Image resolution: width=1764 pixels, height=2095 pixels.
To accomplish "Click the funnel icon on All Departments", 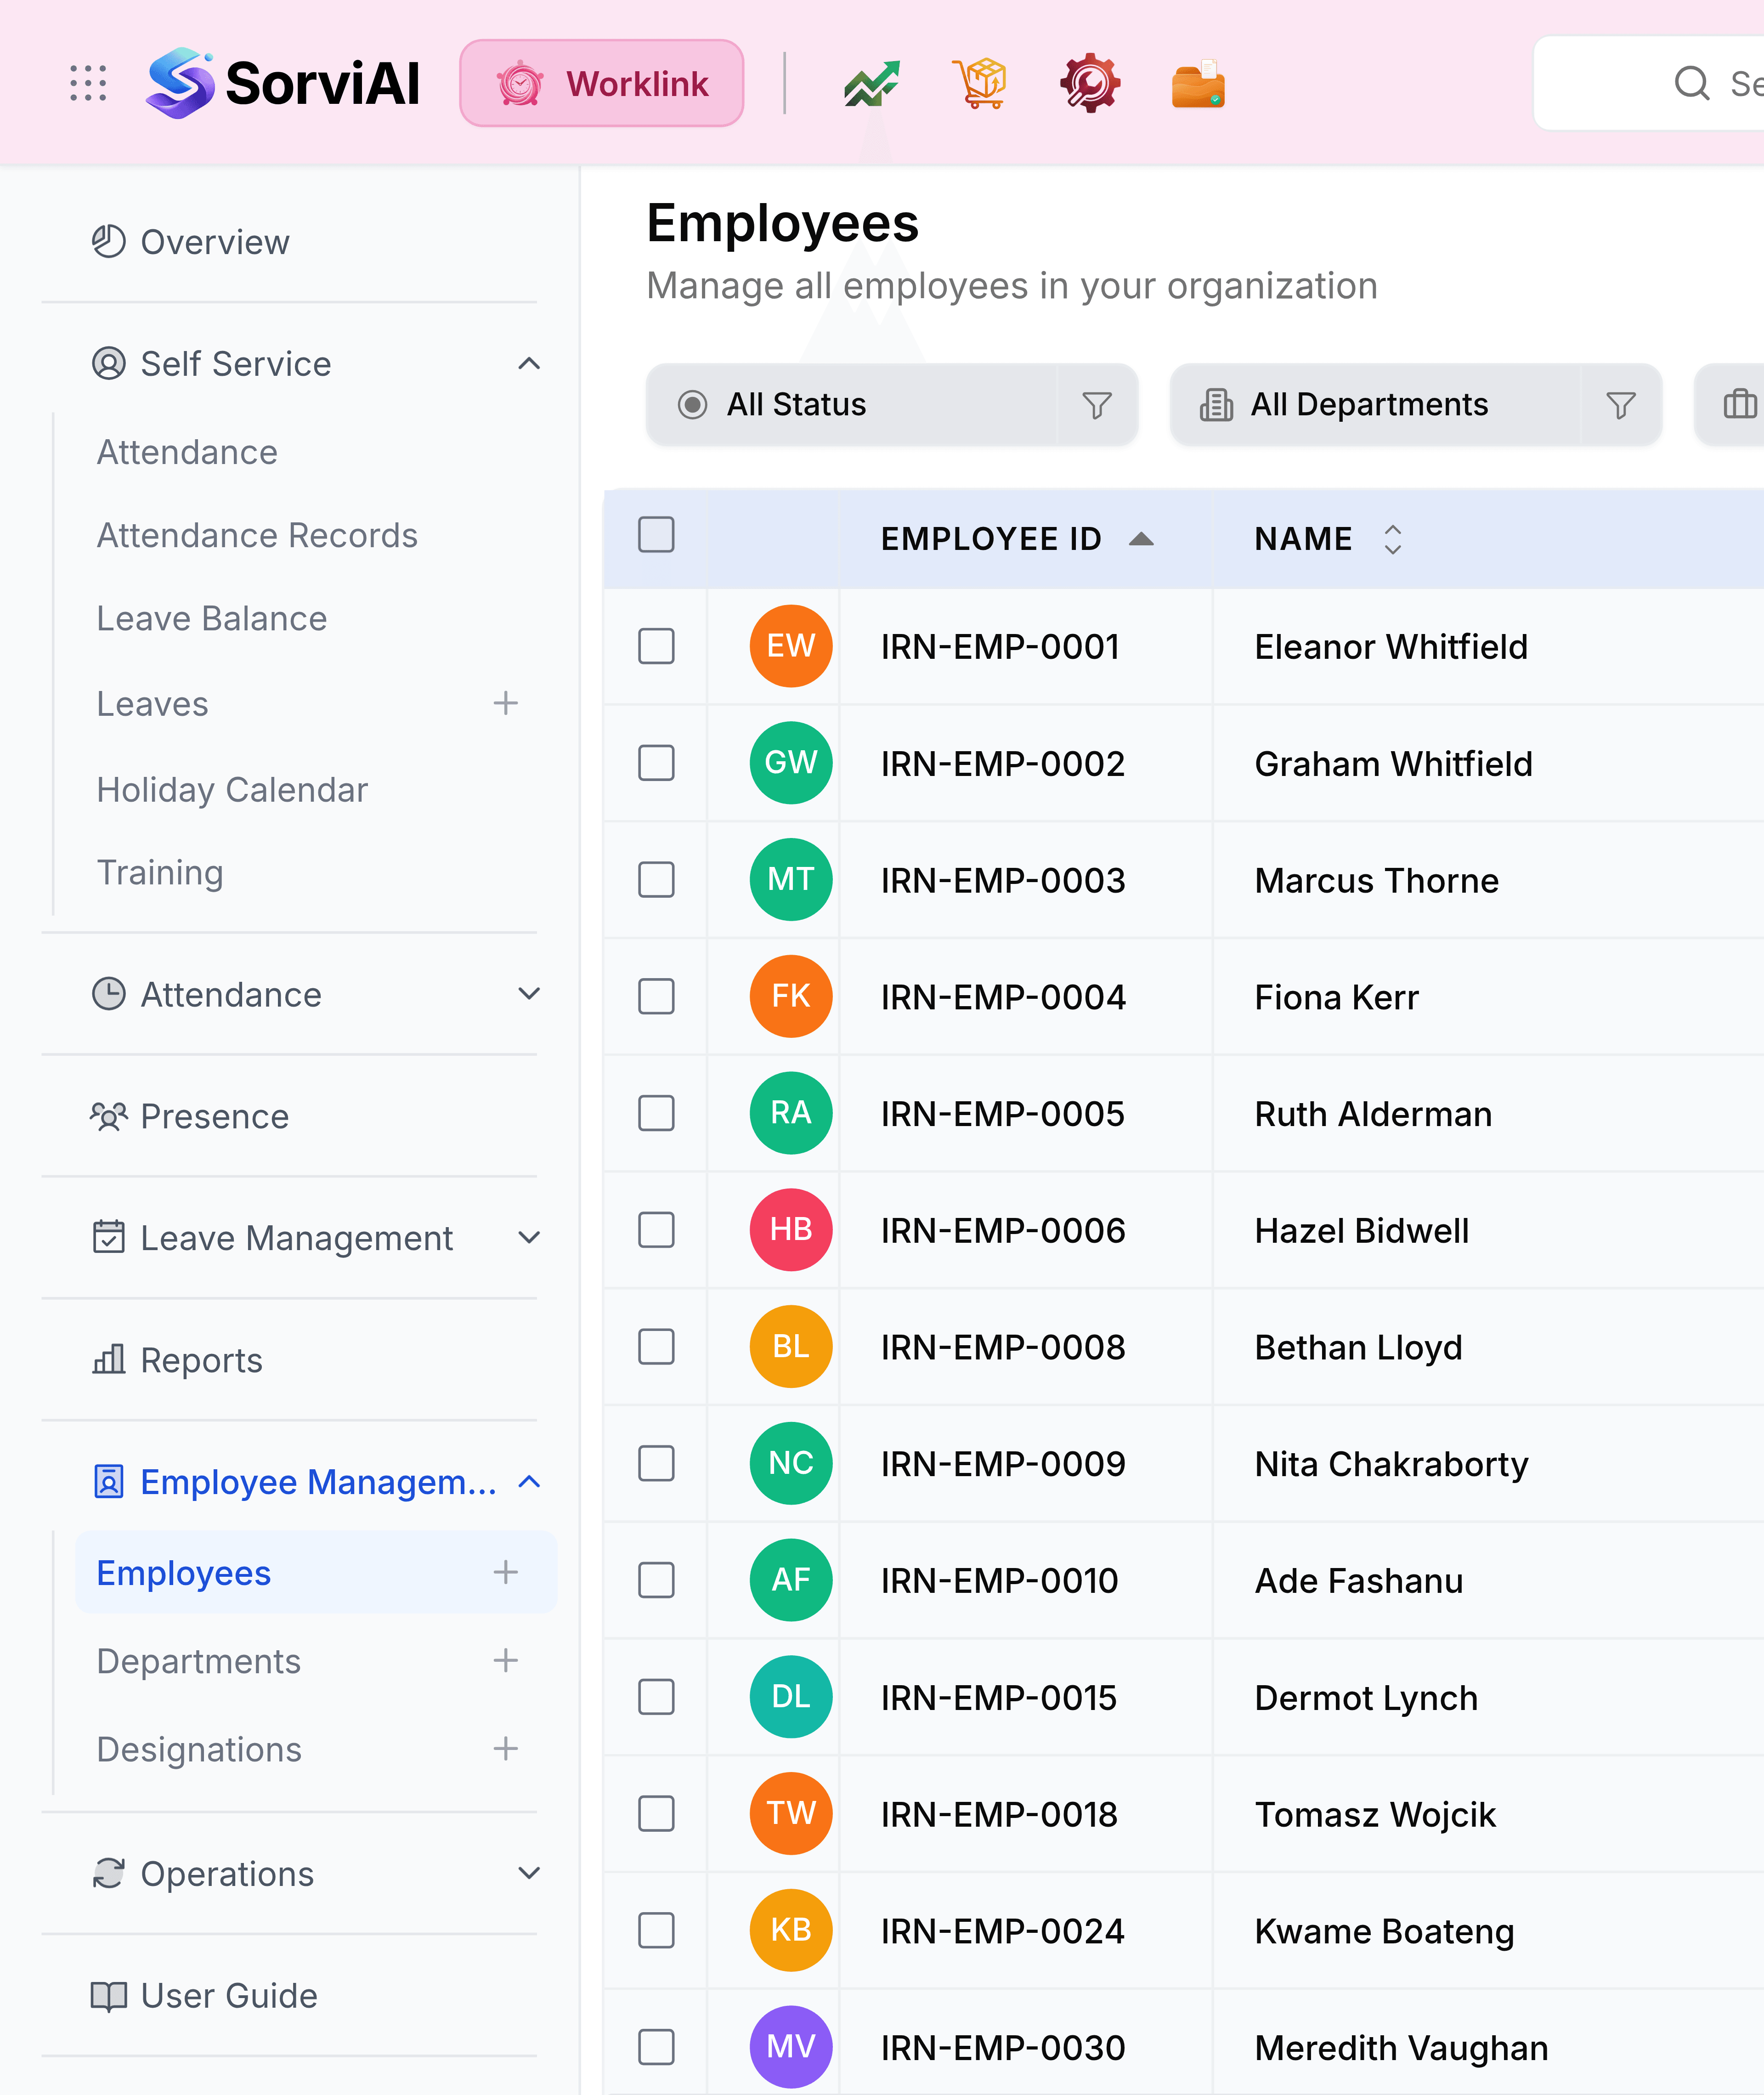I will coord(1621,405).
